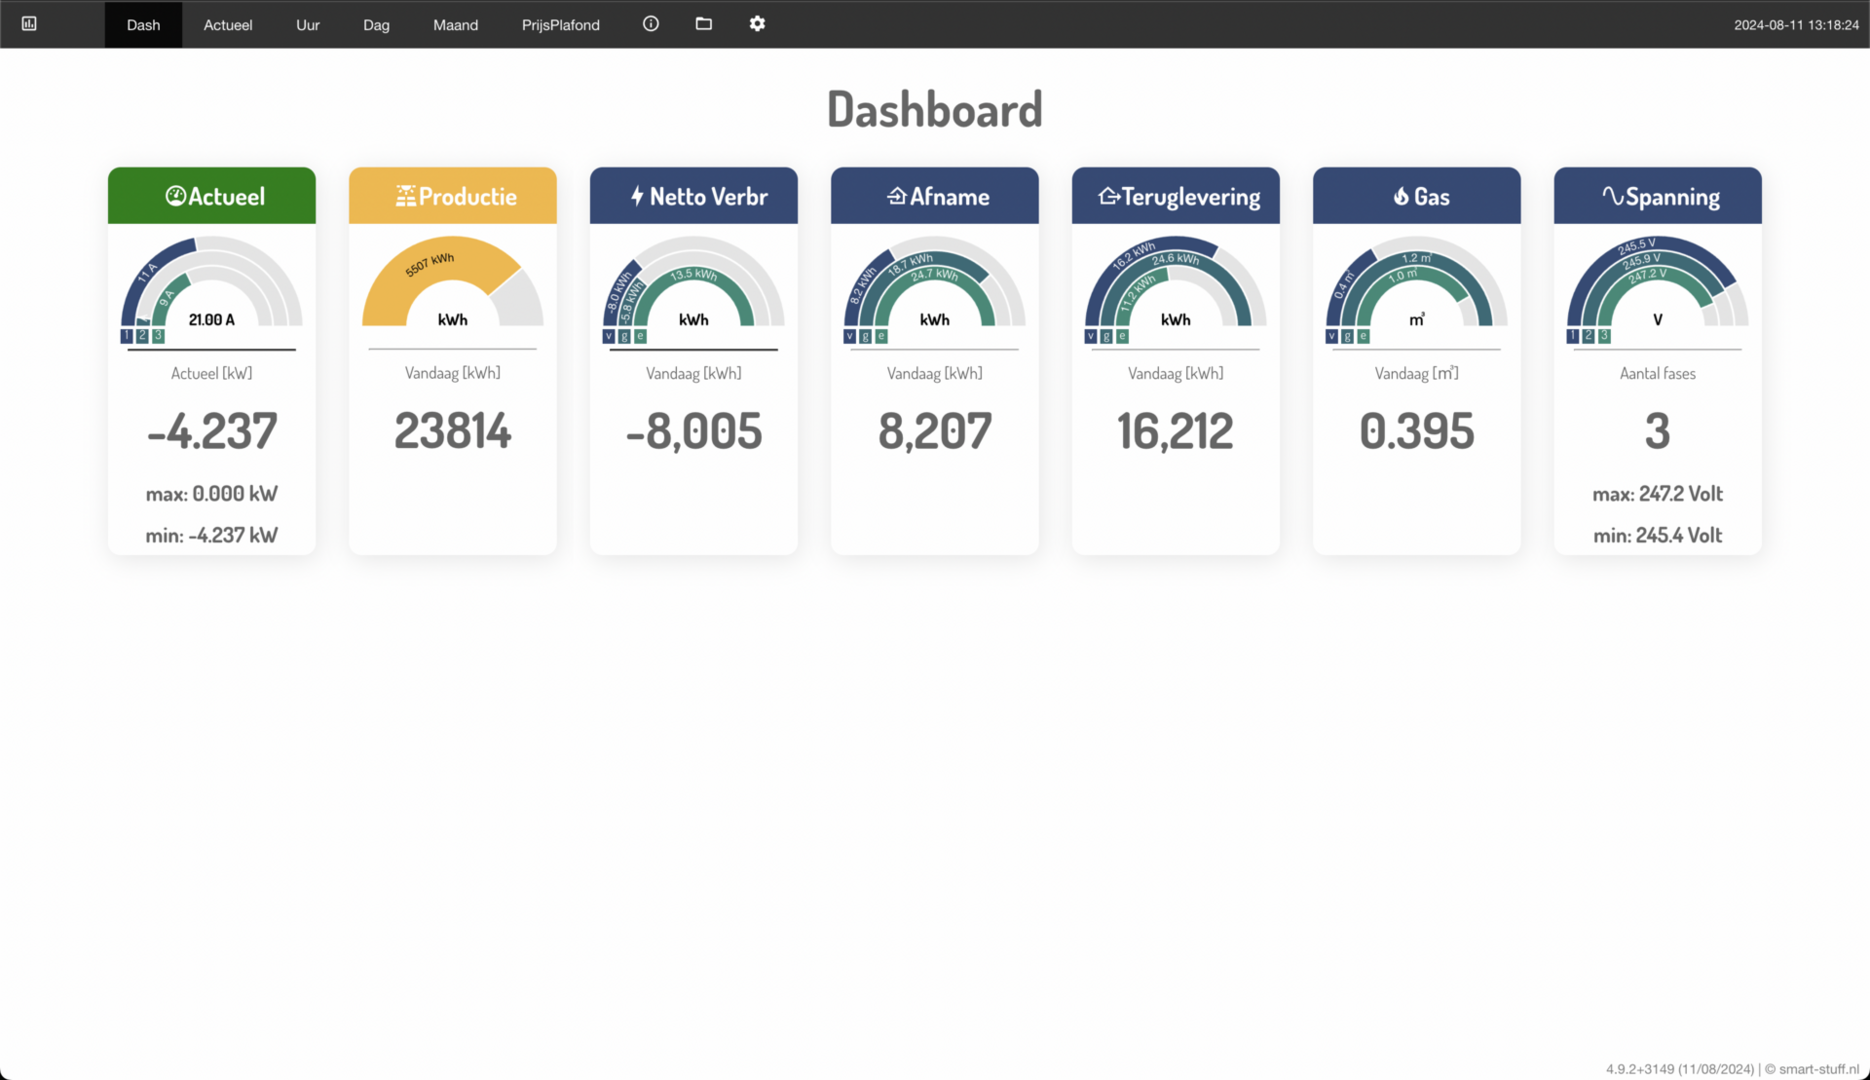Click the lightning bolt icon on Netto Verbr
Image resolution: width=1870 pixels, height=1080 pixels.
(637, 196)
